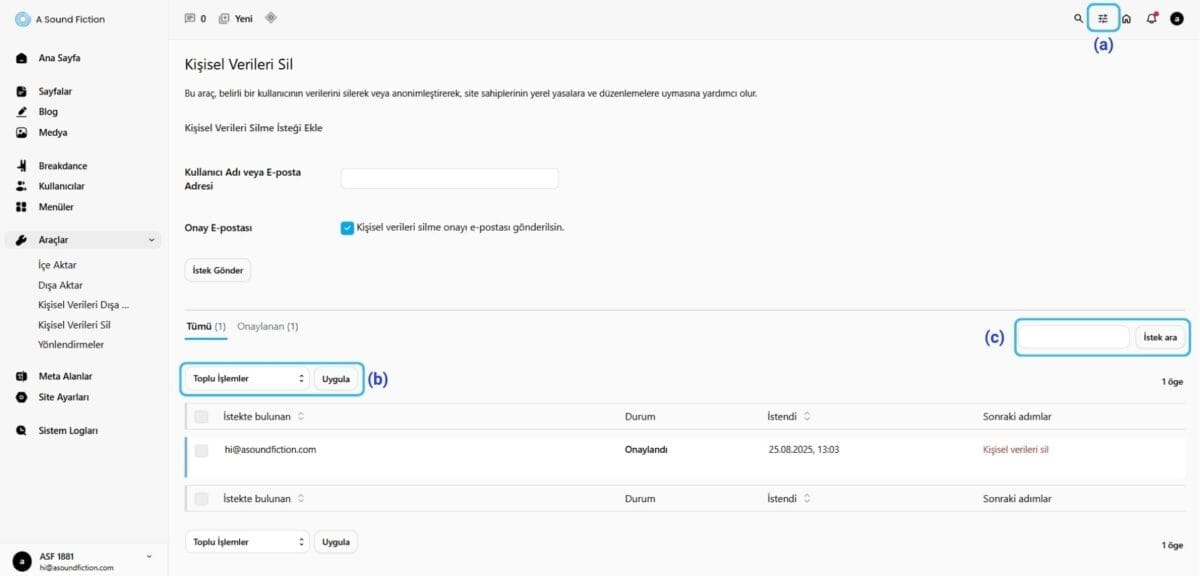Expand the ASF 1881 account menu

pos(149,556)
